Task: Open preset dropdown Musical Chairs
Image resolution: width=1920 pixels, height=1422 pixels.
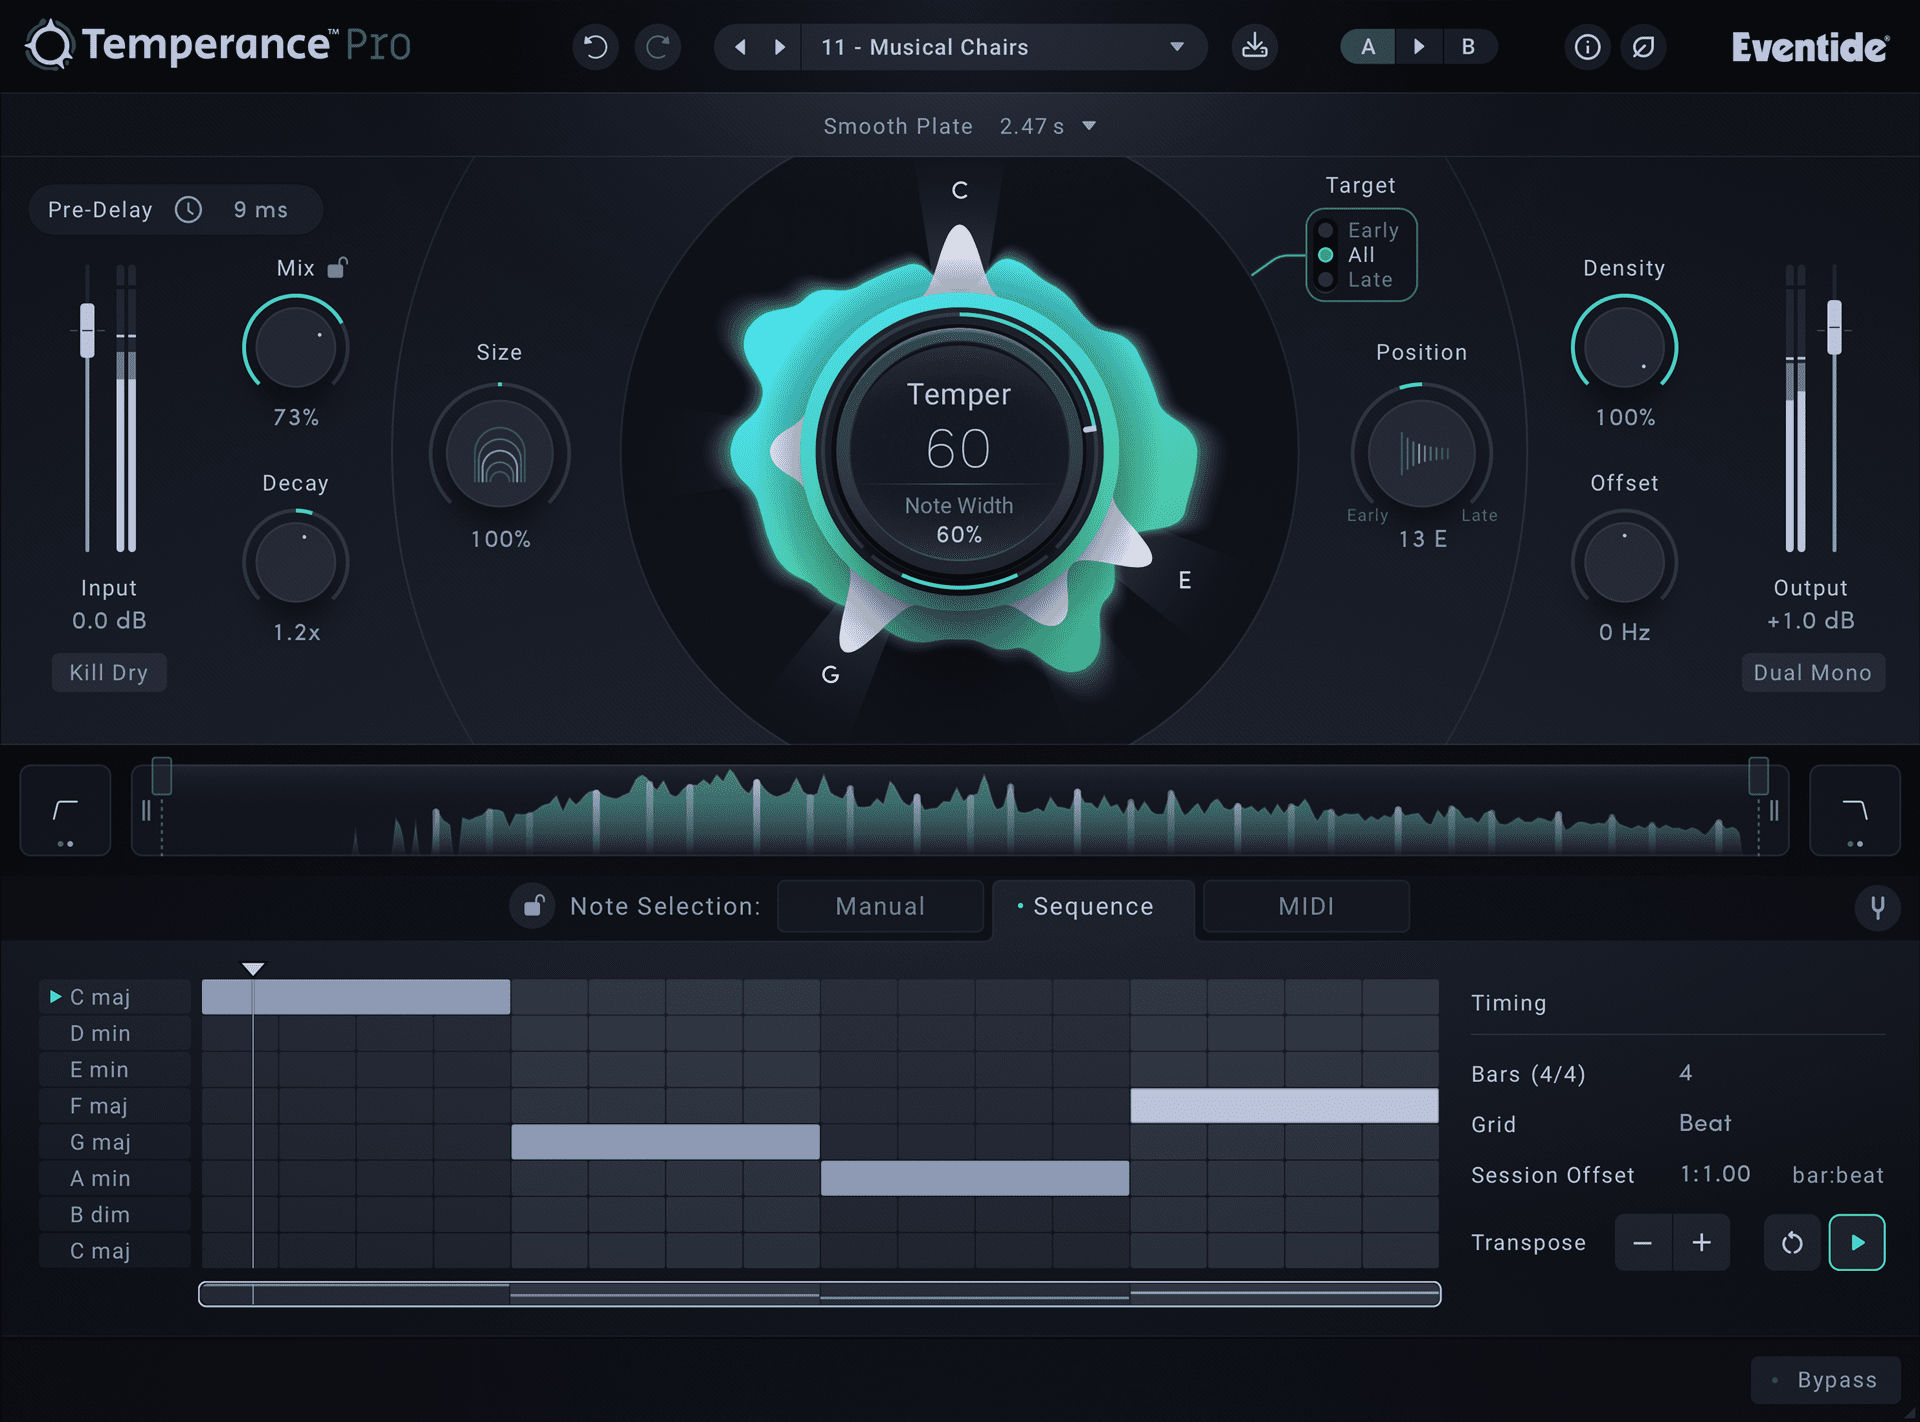Action: click(x=1004, y=47)
